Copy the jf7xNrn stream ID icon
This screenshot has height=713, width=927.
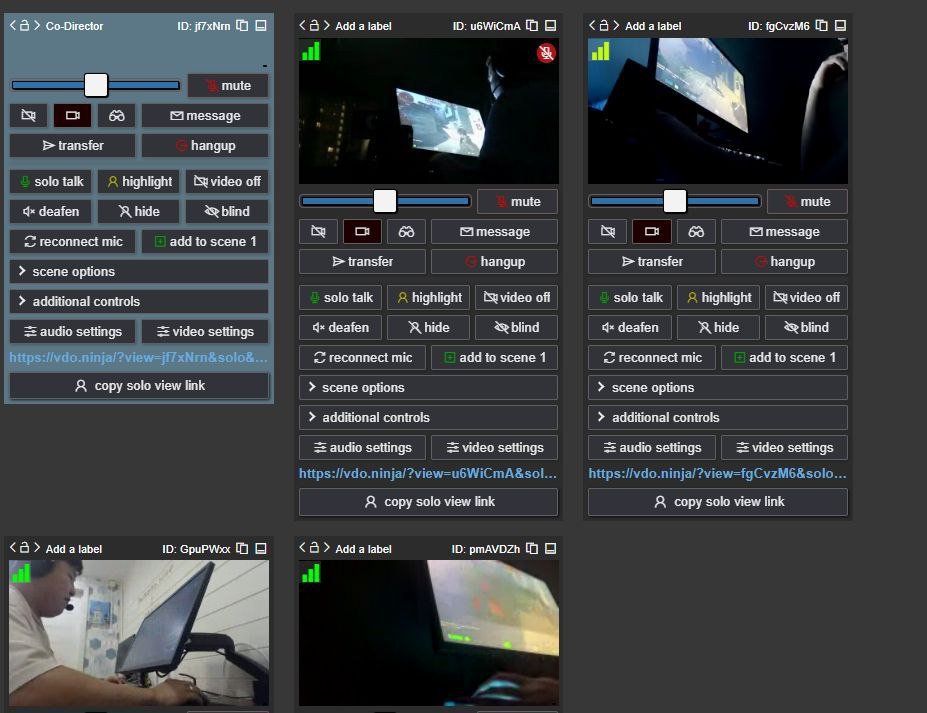pyautogui.click(x=242, y=25)
